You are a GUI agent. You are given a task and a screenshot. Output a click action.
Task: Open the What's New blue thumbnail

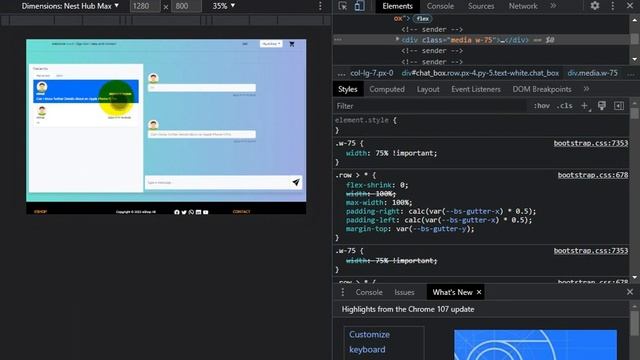pyautogui.click(x=535, y=345)
